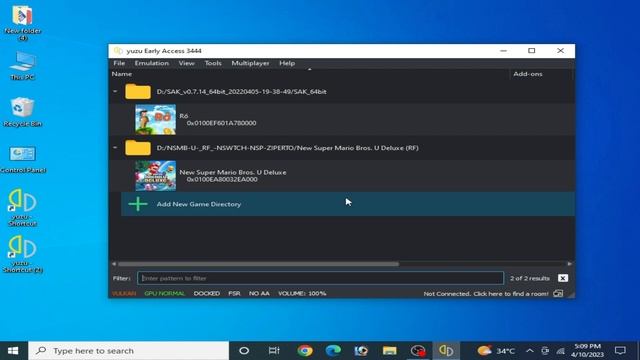Open the File menu
Screen dimensions: 640x360
[119, 63]
